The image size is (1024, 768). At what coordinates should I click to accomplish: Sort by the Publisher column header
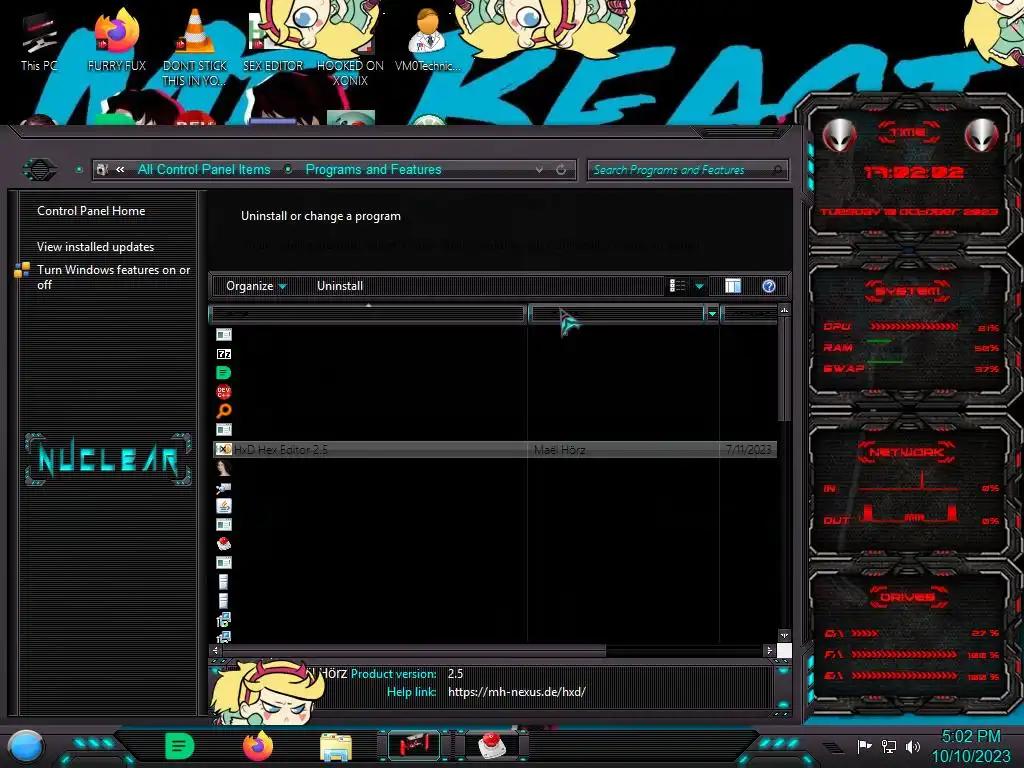[617, 314]
